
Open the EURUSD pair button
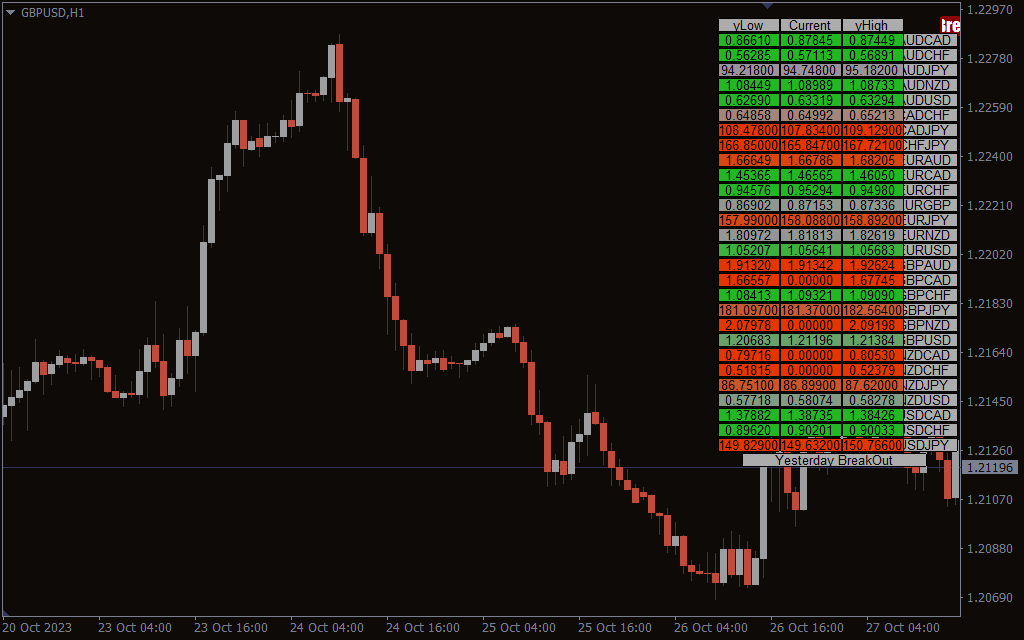click(x=931, y=250)
